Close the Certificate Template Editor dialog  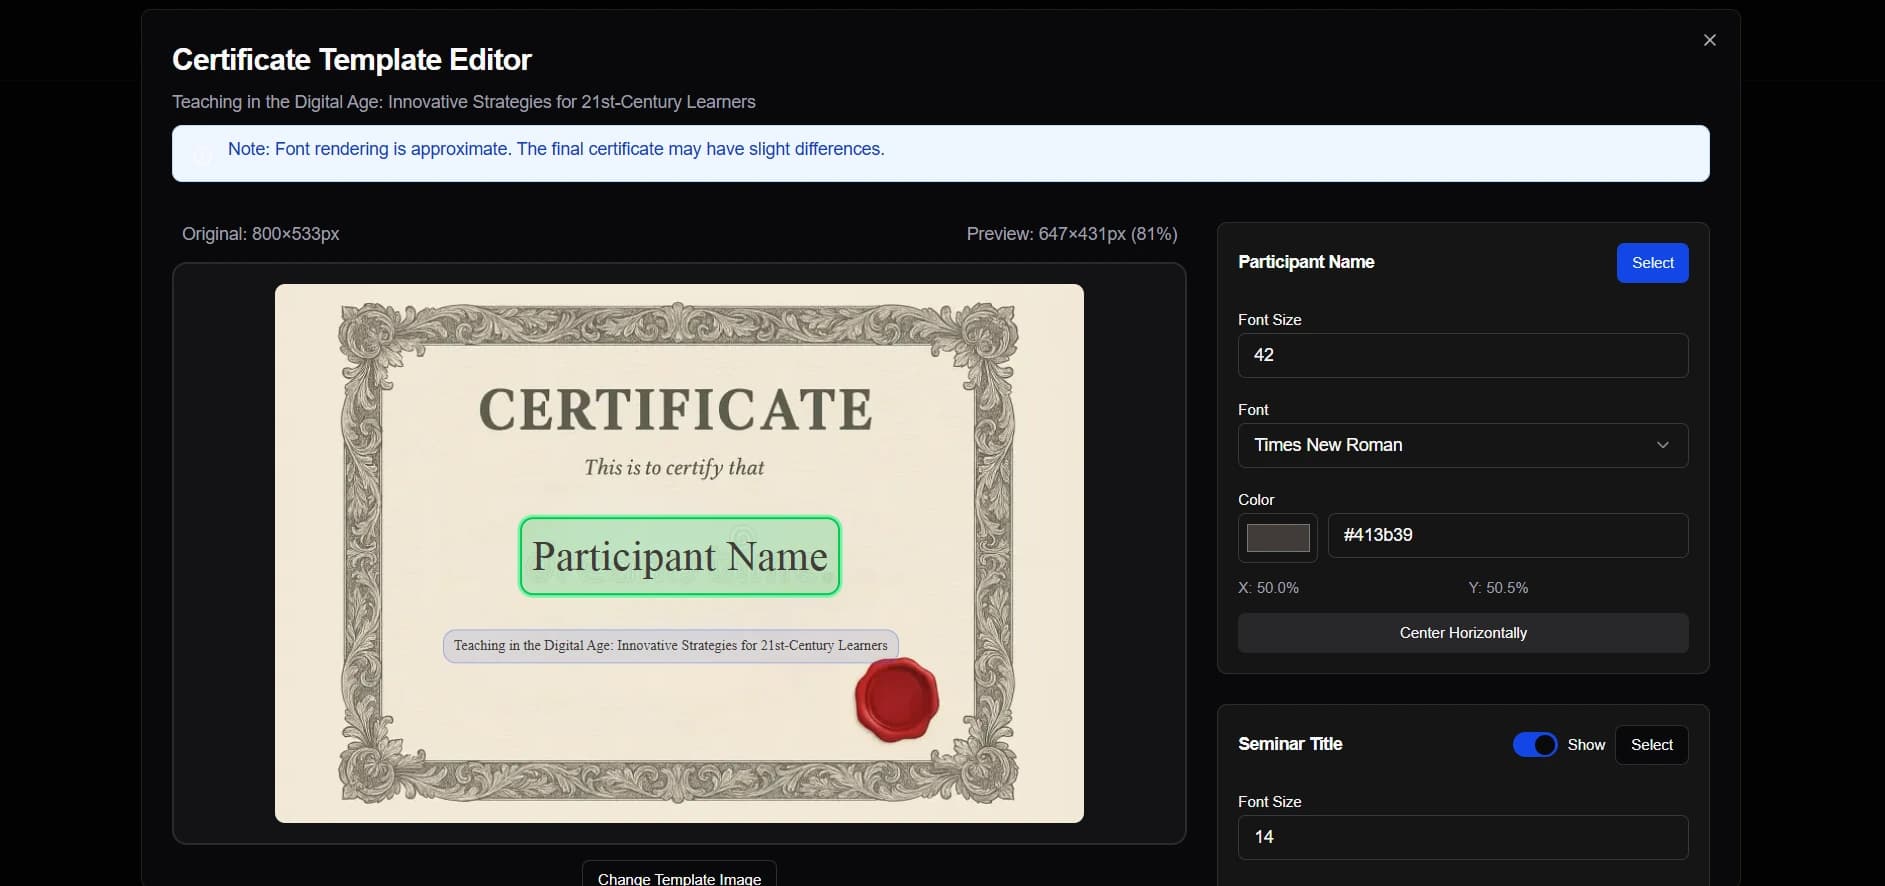coord(1709,40)
